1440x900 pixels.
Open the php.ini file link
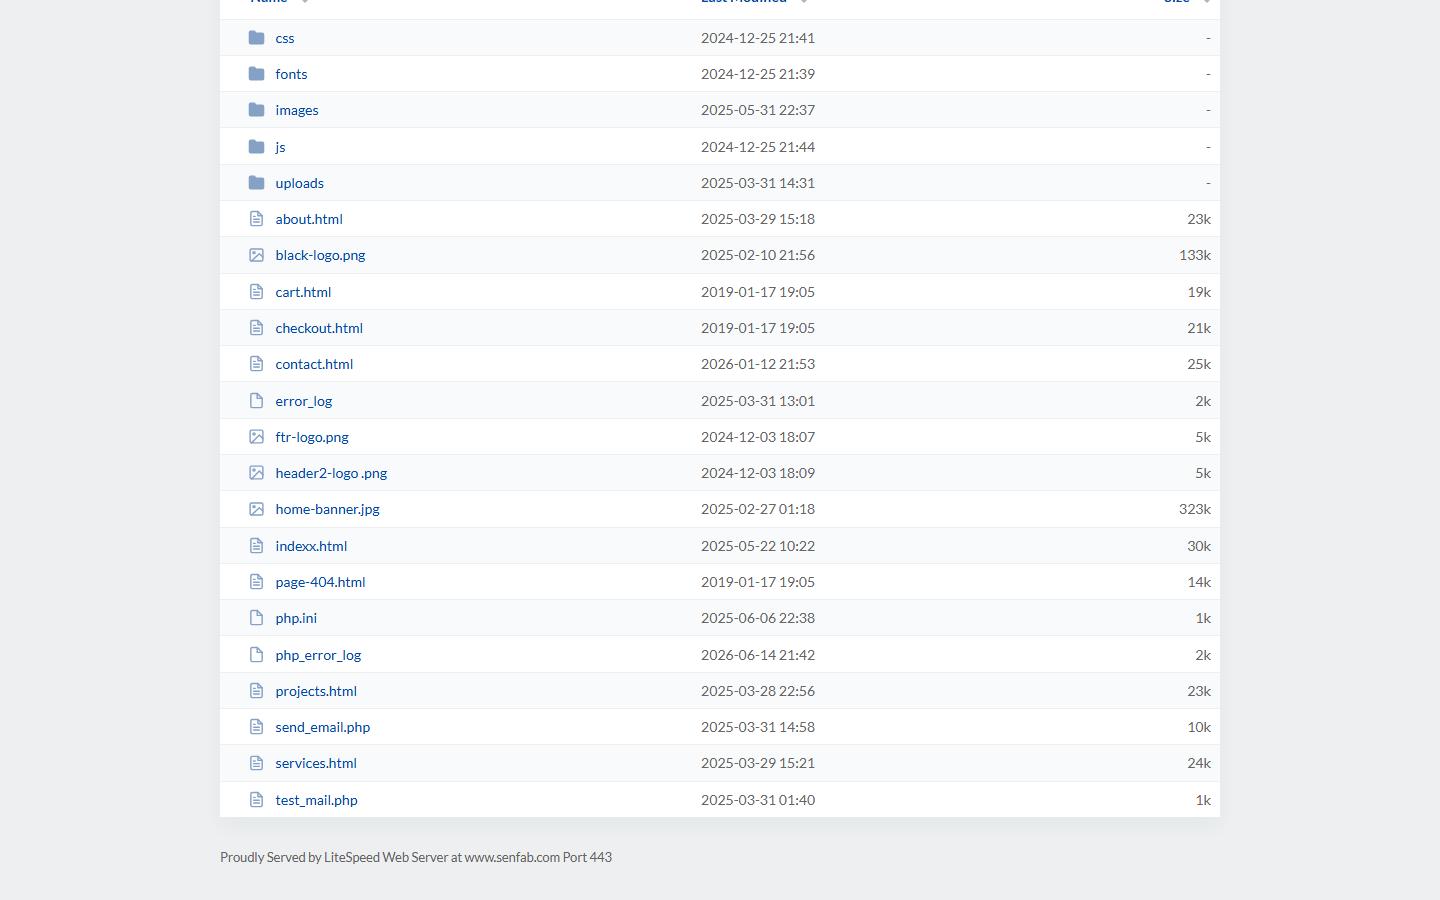pyautogui.click(x=296, y=618)
